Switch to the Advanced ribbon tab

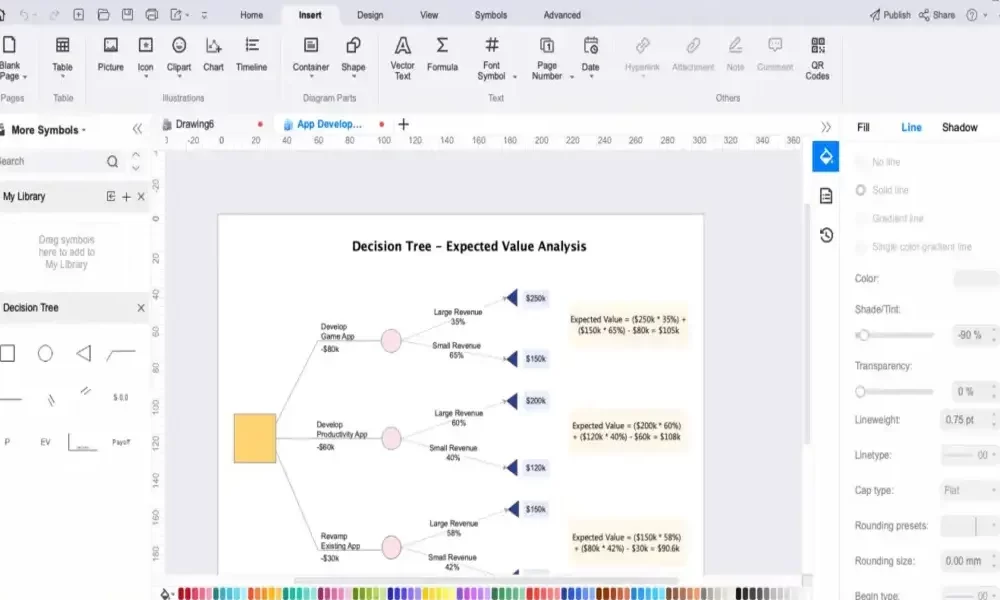pos(562,15)
